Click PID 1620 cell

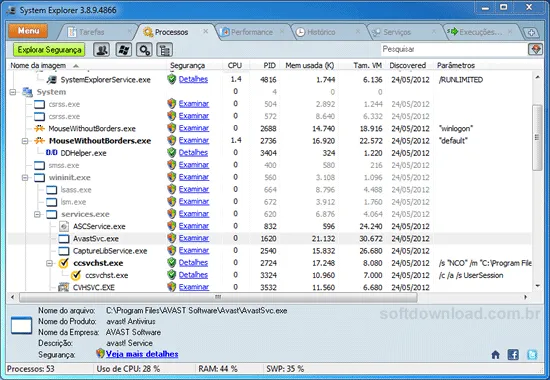pos(268,239)
